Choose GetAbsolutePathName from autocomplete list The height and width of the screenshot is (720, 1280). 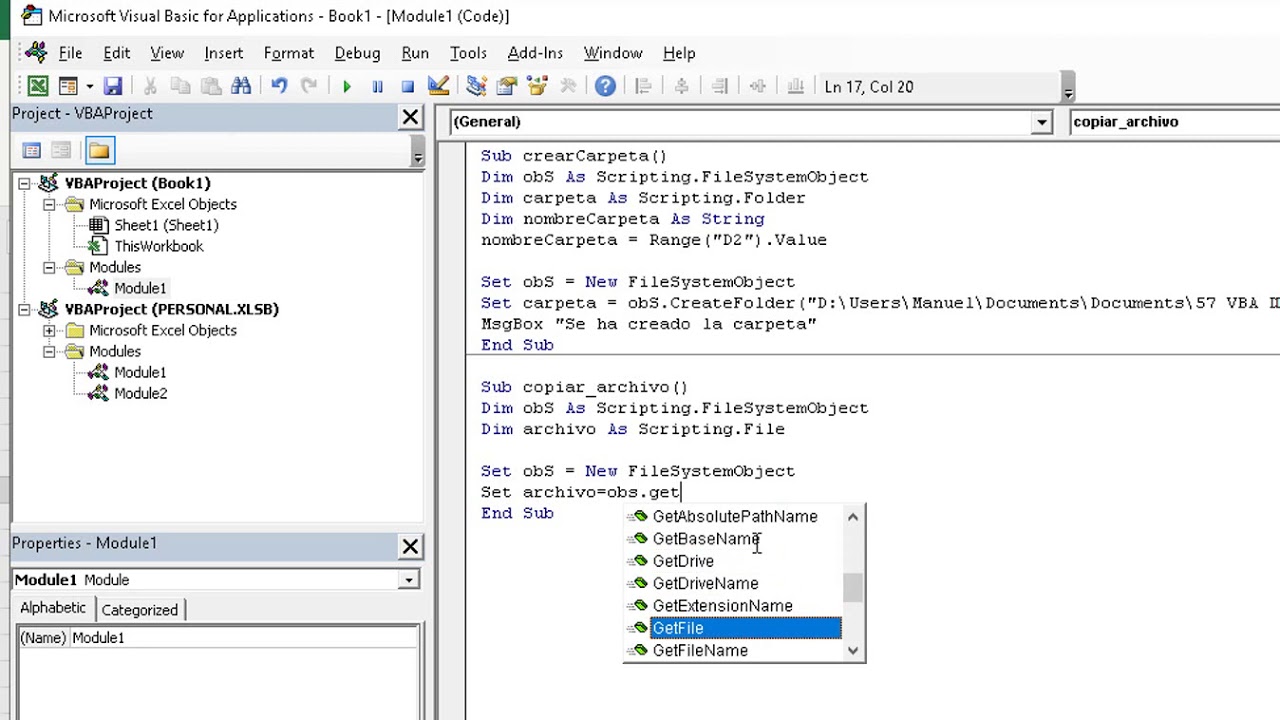[x=735, y=517]
